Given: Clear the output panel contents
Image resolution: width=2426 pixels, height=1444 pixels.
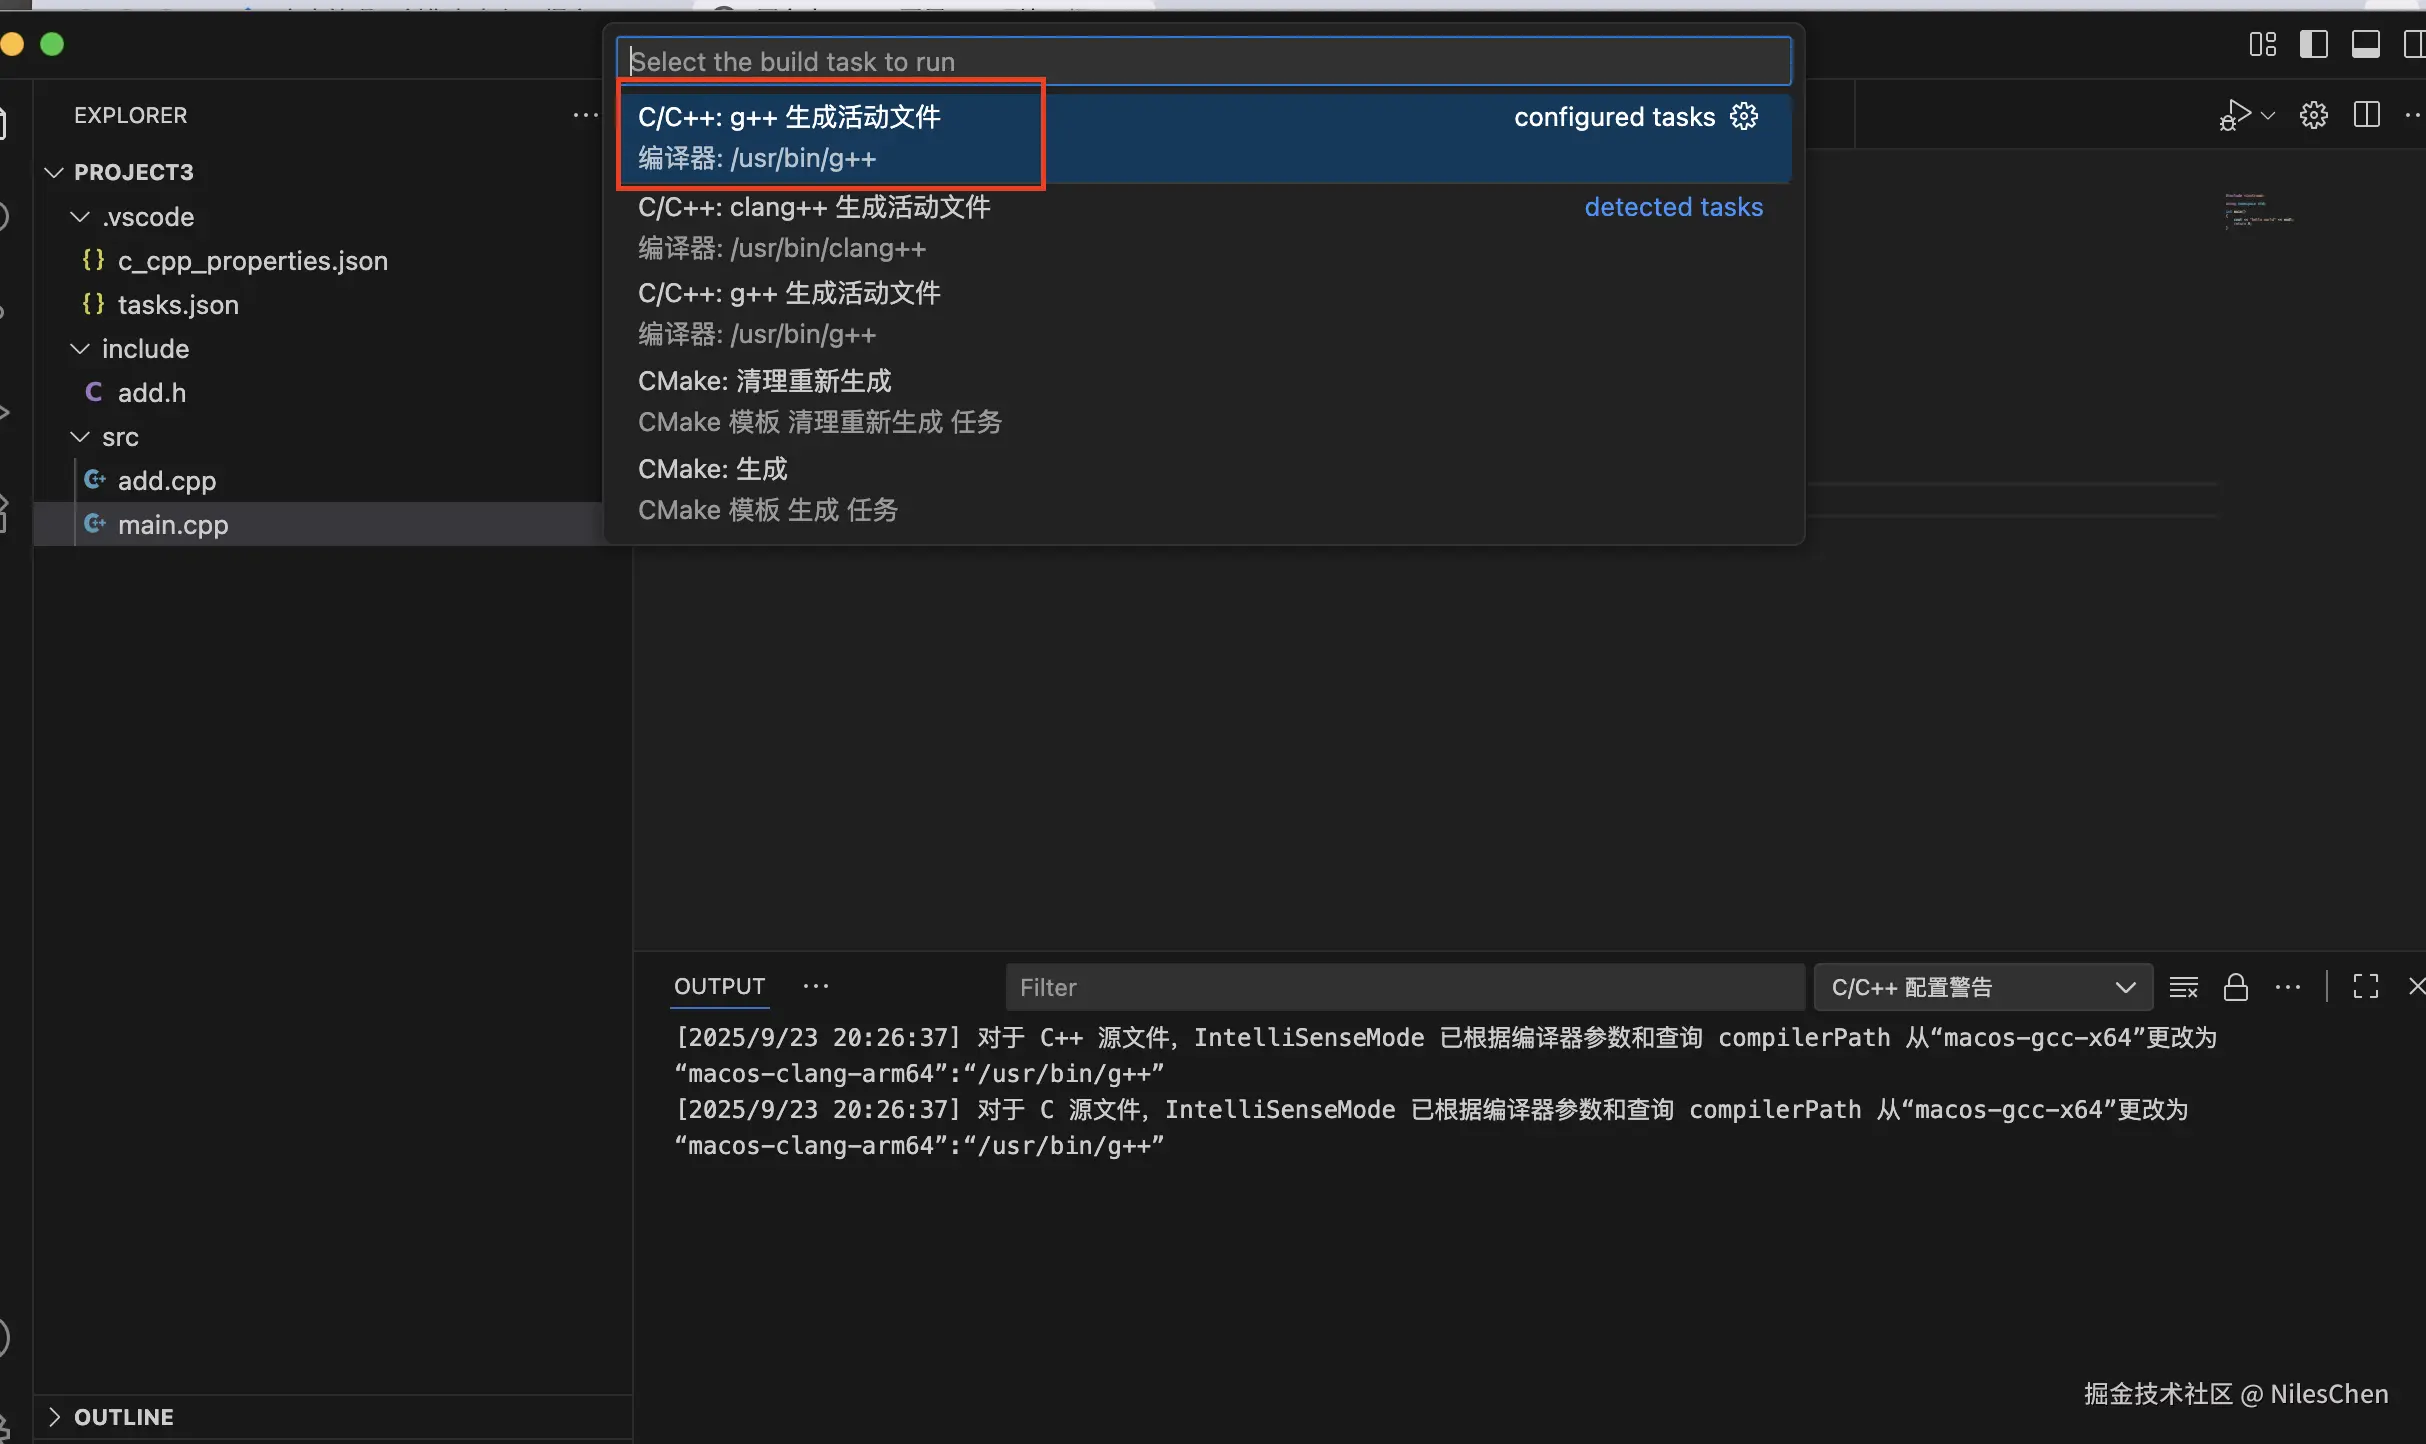Looking at the screenshot, I should click(x=2183, y=987).
